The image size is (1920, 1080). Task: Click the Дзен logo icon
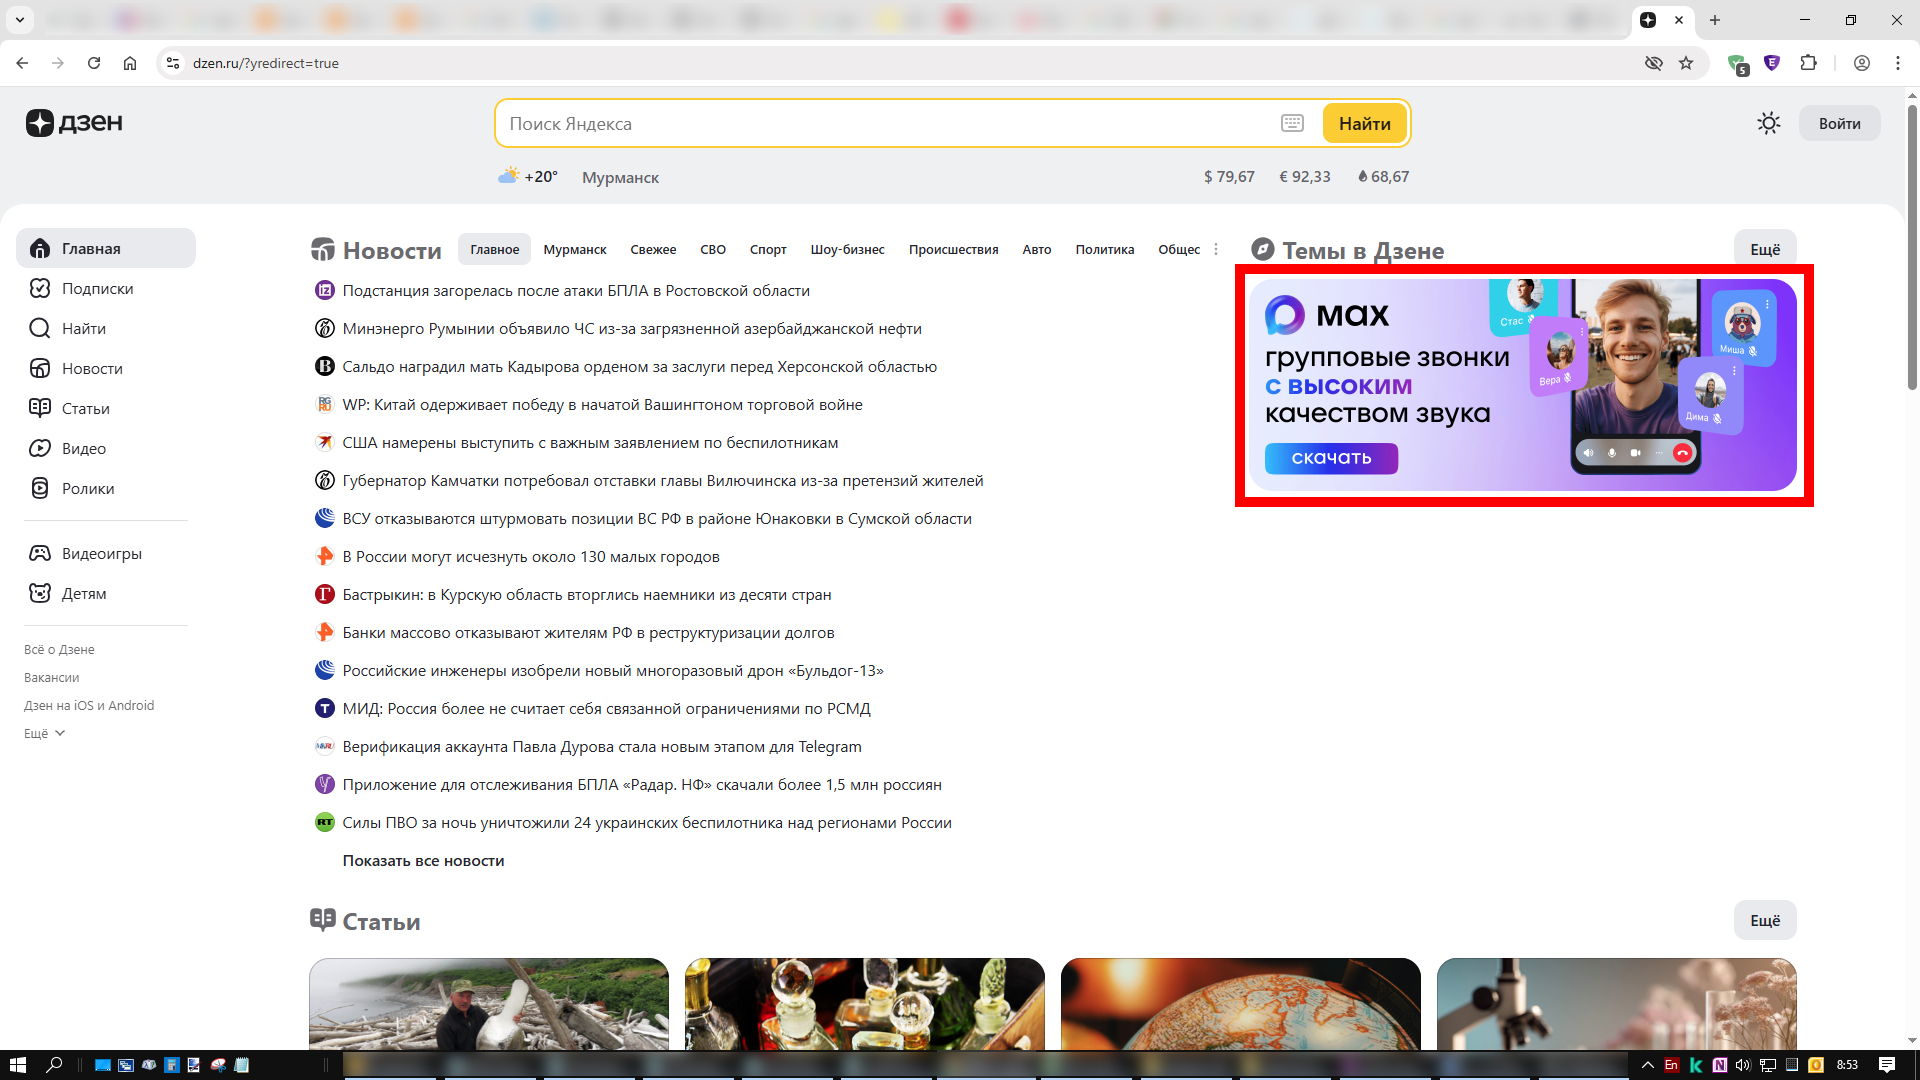click(x=40, y=123)
